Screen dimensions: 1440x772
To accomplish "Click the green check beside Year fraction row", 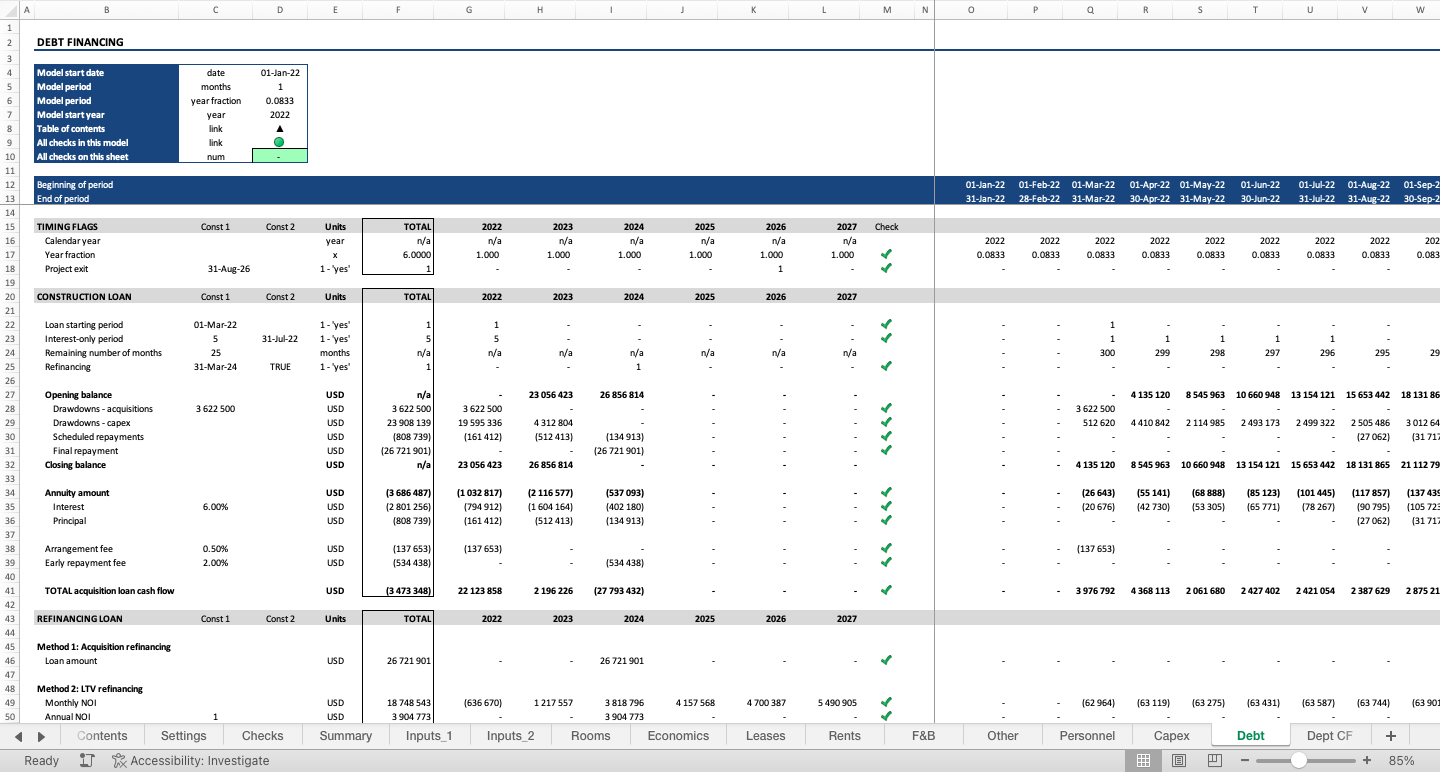I will 885,254.
